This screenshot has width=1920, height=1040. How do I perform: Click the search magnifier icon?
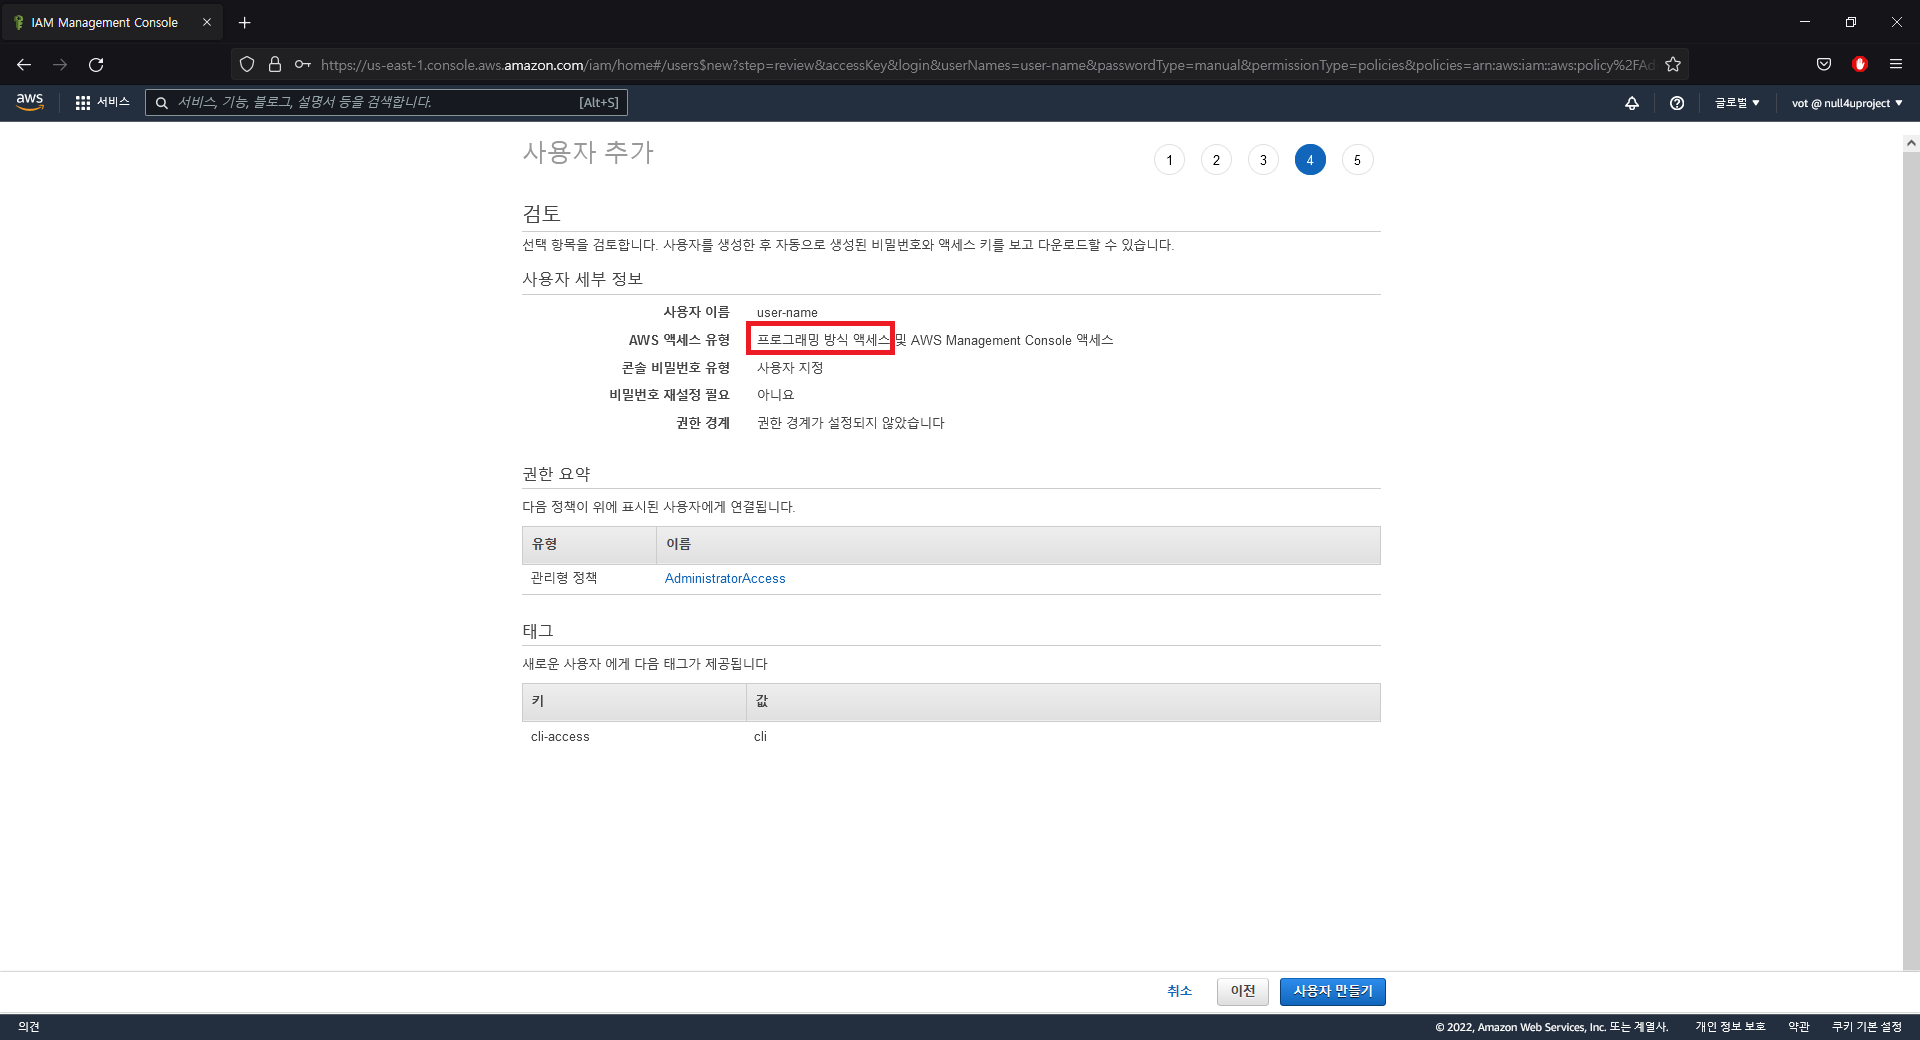coord(161,102)
